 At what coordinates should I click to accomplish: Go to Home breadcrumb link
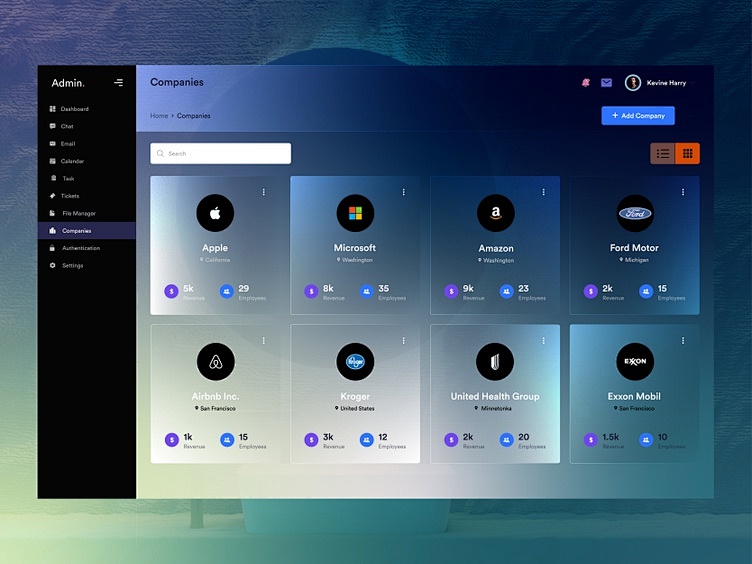tap(159, 116)
